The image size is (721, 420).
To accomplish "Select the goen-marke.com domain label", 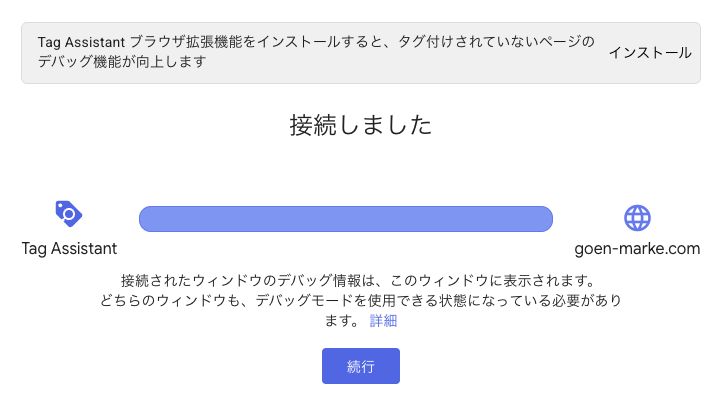I will pos(637,249).
